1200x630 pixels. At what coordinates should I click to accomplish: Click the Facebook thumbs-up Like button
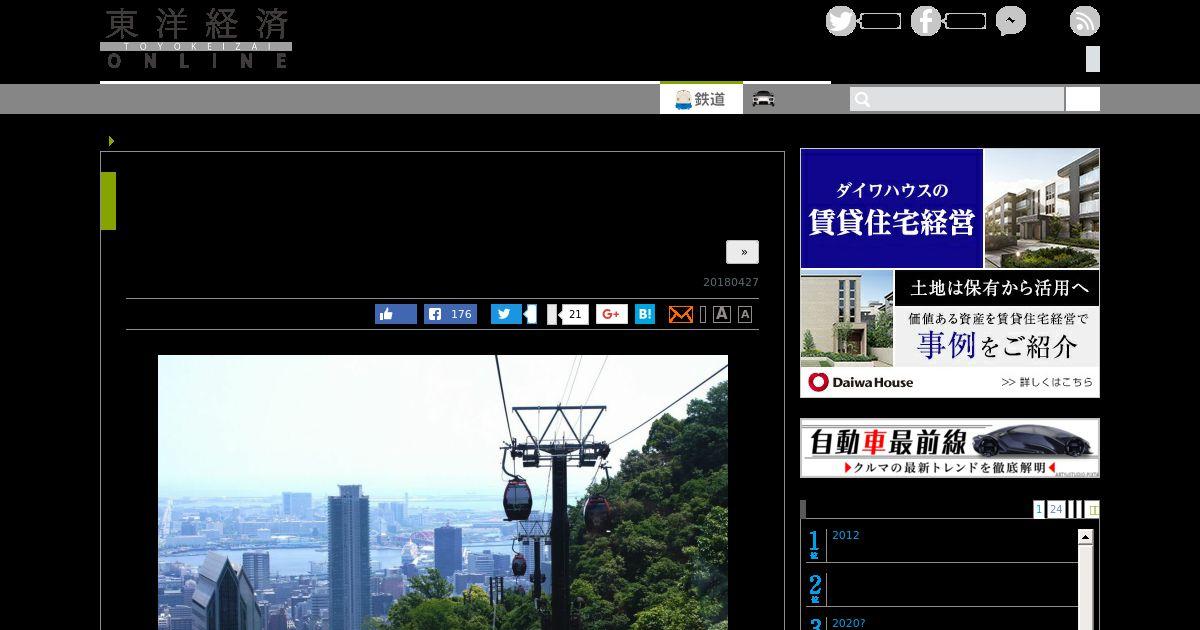[x=396, y=314]
